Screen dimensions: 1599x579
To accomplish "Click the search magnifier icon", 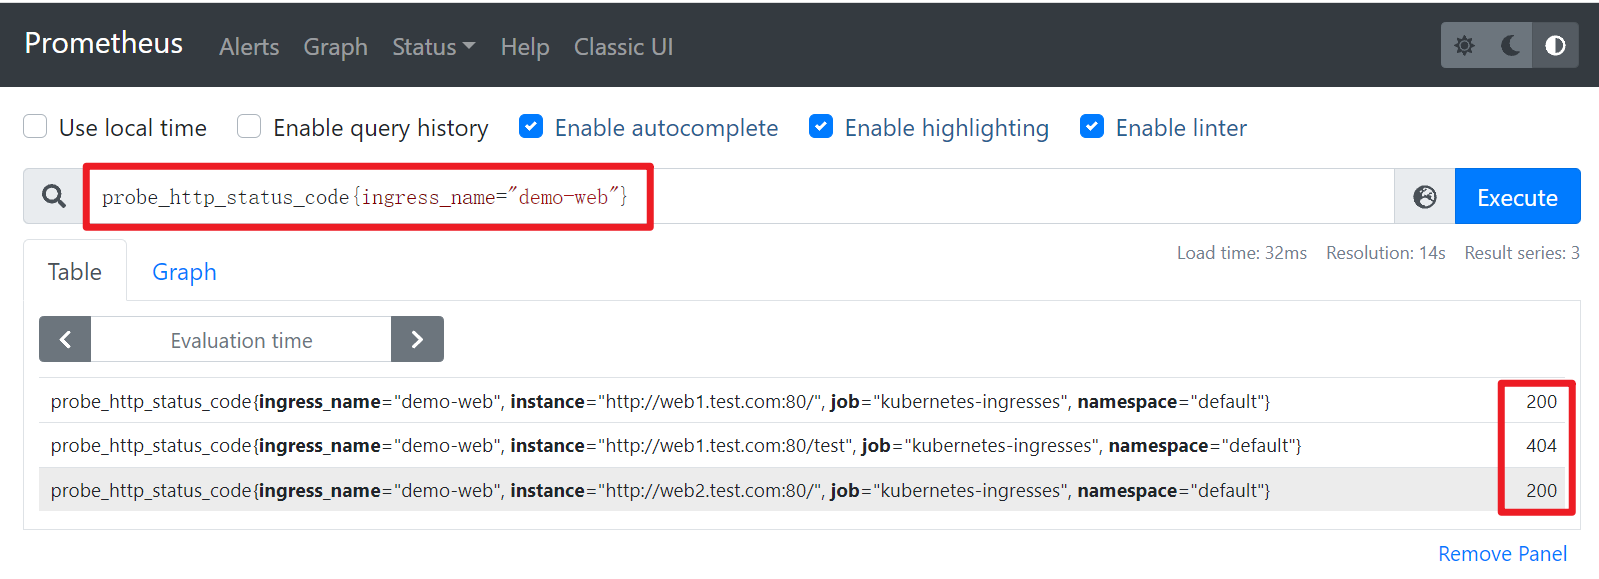I will point(54,197).
